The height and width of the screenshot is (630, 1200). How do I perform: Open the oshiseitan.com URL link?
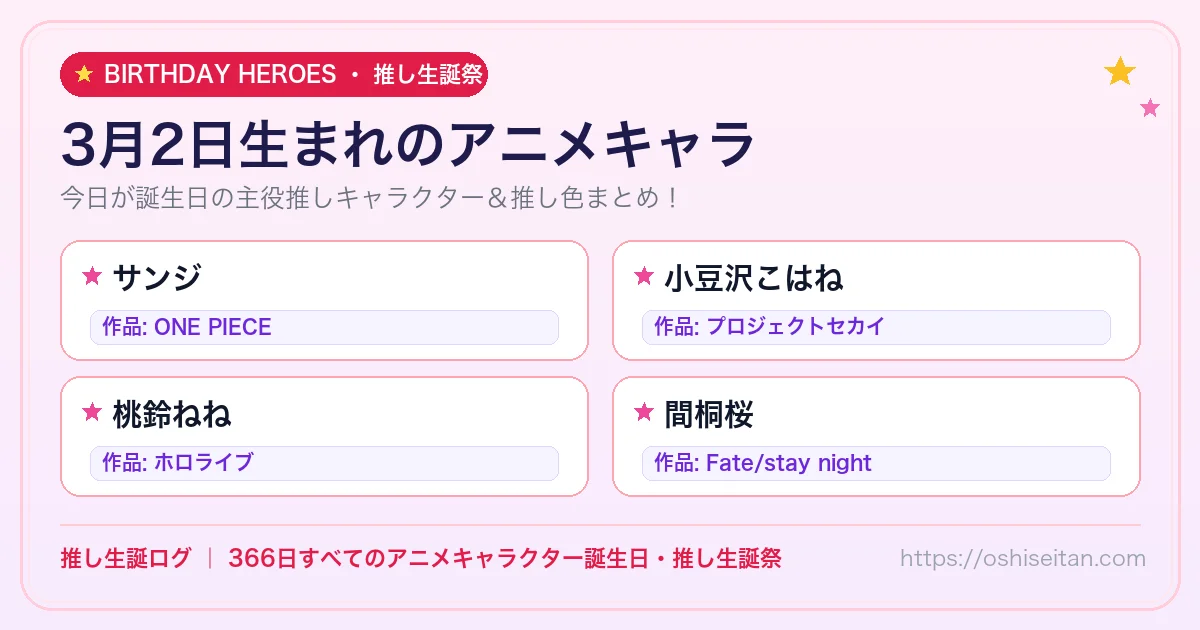pos(1023,559)
